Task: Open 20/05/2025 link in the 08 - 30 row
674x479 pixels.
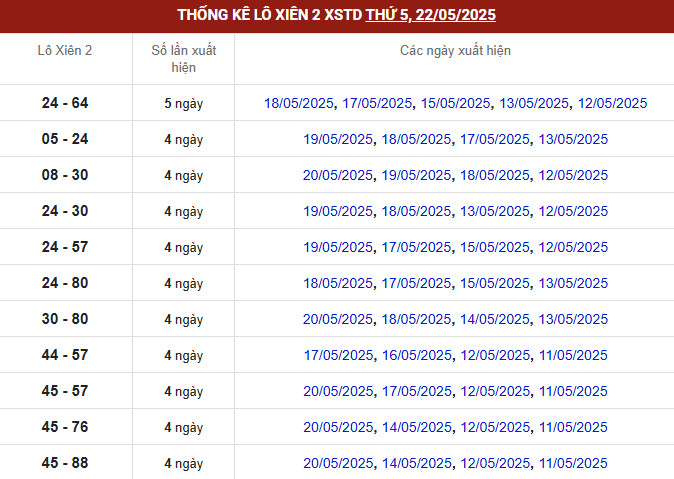Action: [338, 175]
